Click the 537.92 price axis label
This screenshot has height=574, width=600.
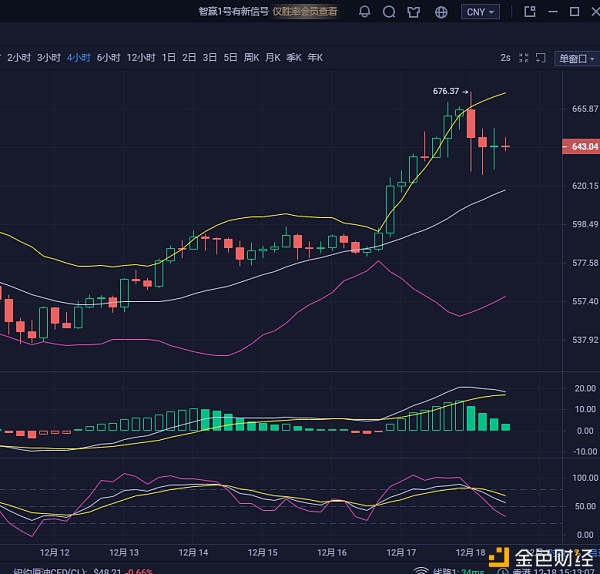(x=585, y=340)
